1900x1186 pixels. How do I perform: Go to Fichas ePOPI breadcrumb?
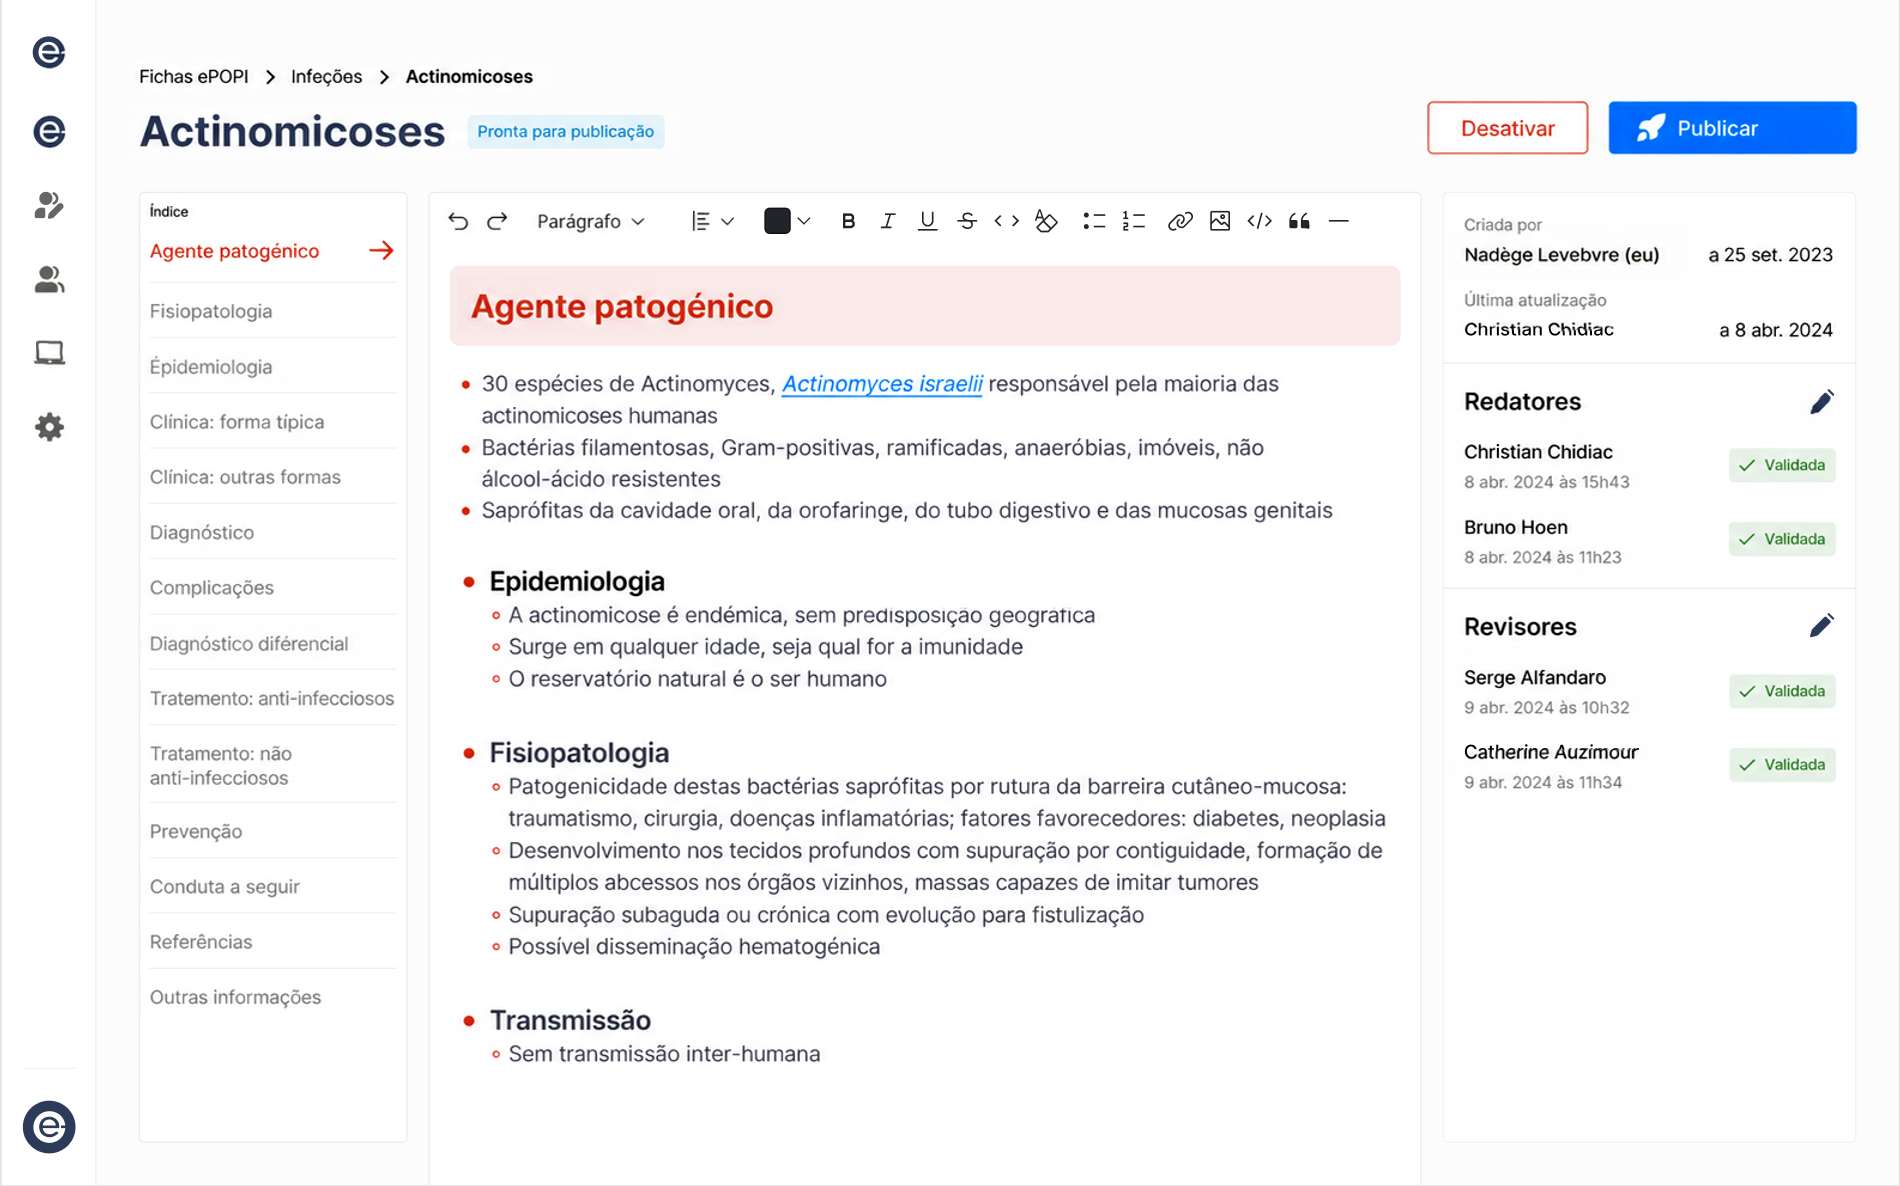(194, 77)
